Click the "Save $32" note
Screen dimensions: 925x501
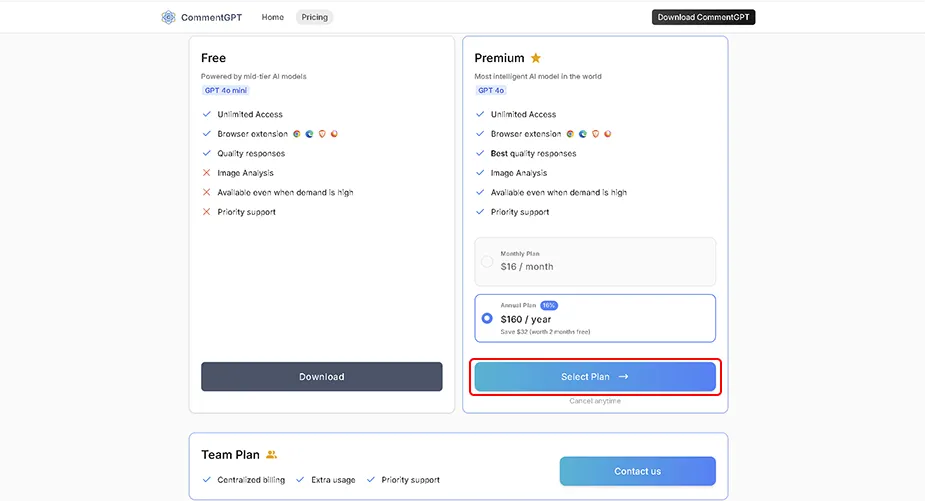pos(545,332)
